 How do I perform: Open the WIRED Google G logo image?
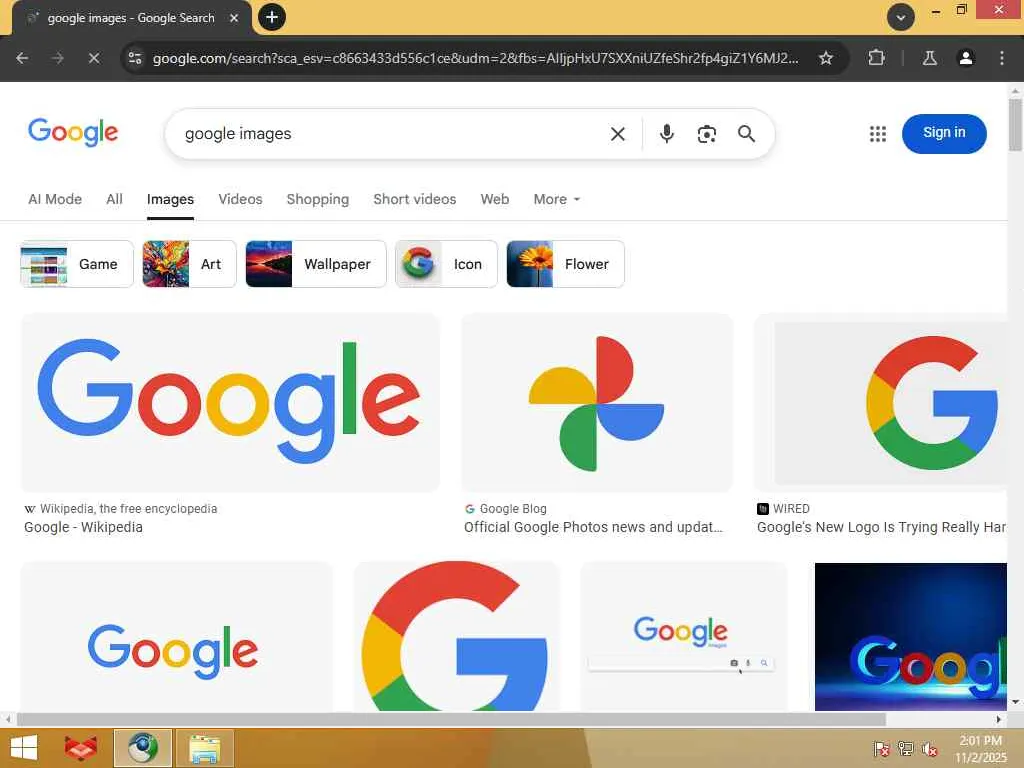tap(881, 402)
